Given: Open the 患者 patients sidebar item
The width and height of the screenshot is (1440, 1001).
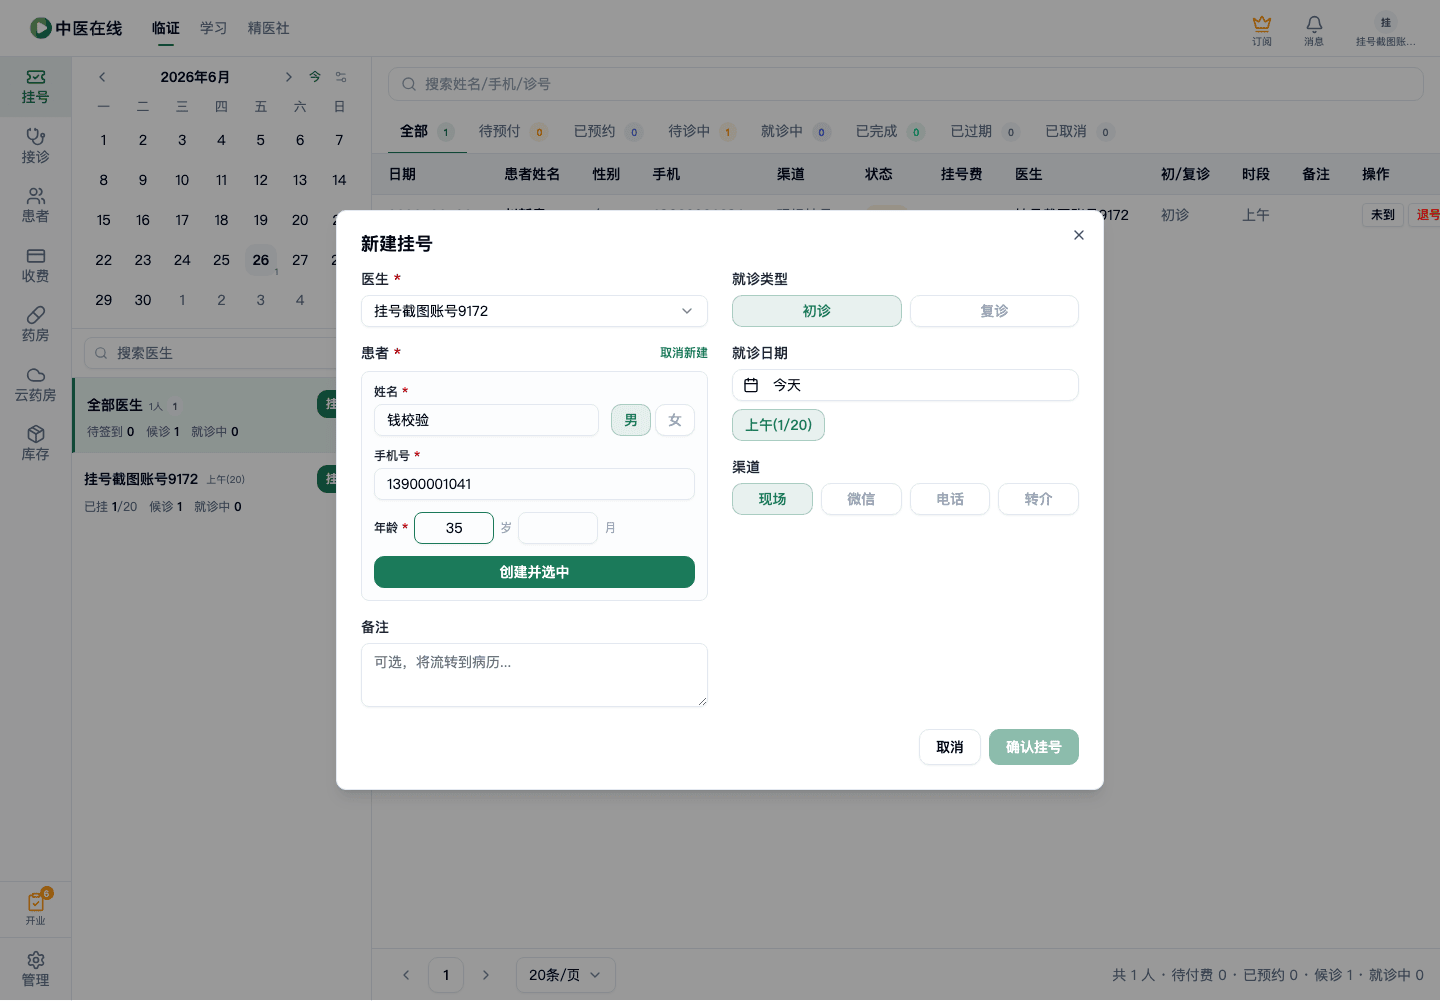Looking at the screenshot, I should 35,205.
